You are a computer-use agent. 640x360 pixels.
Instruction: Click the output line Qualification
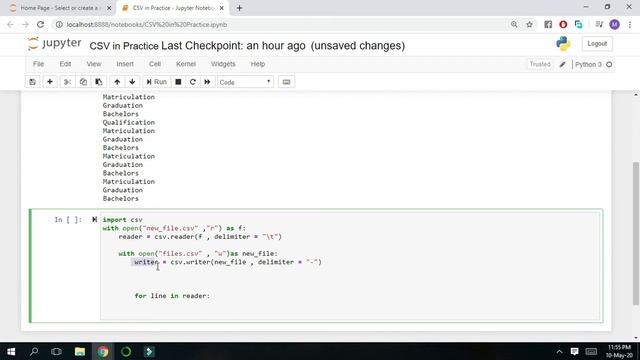tap(129, 122)
